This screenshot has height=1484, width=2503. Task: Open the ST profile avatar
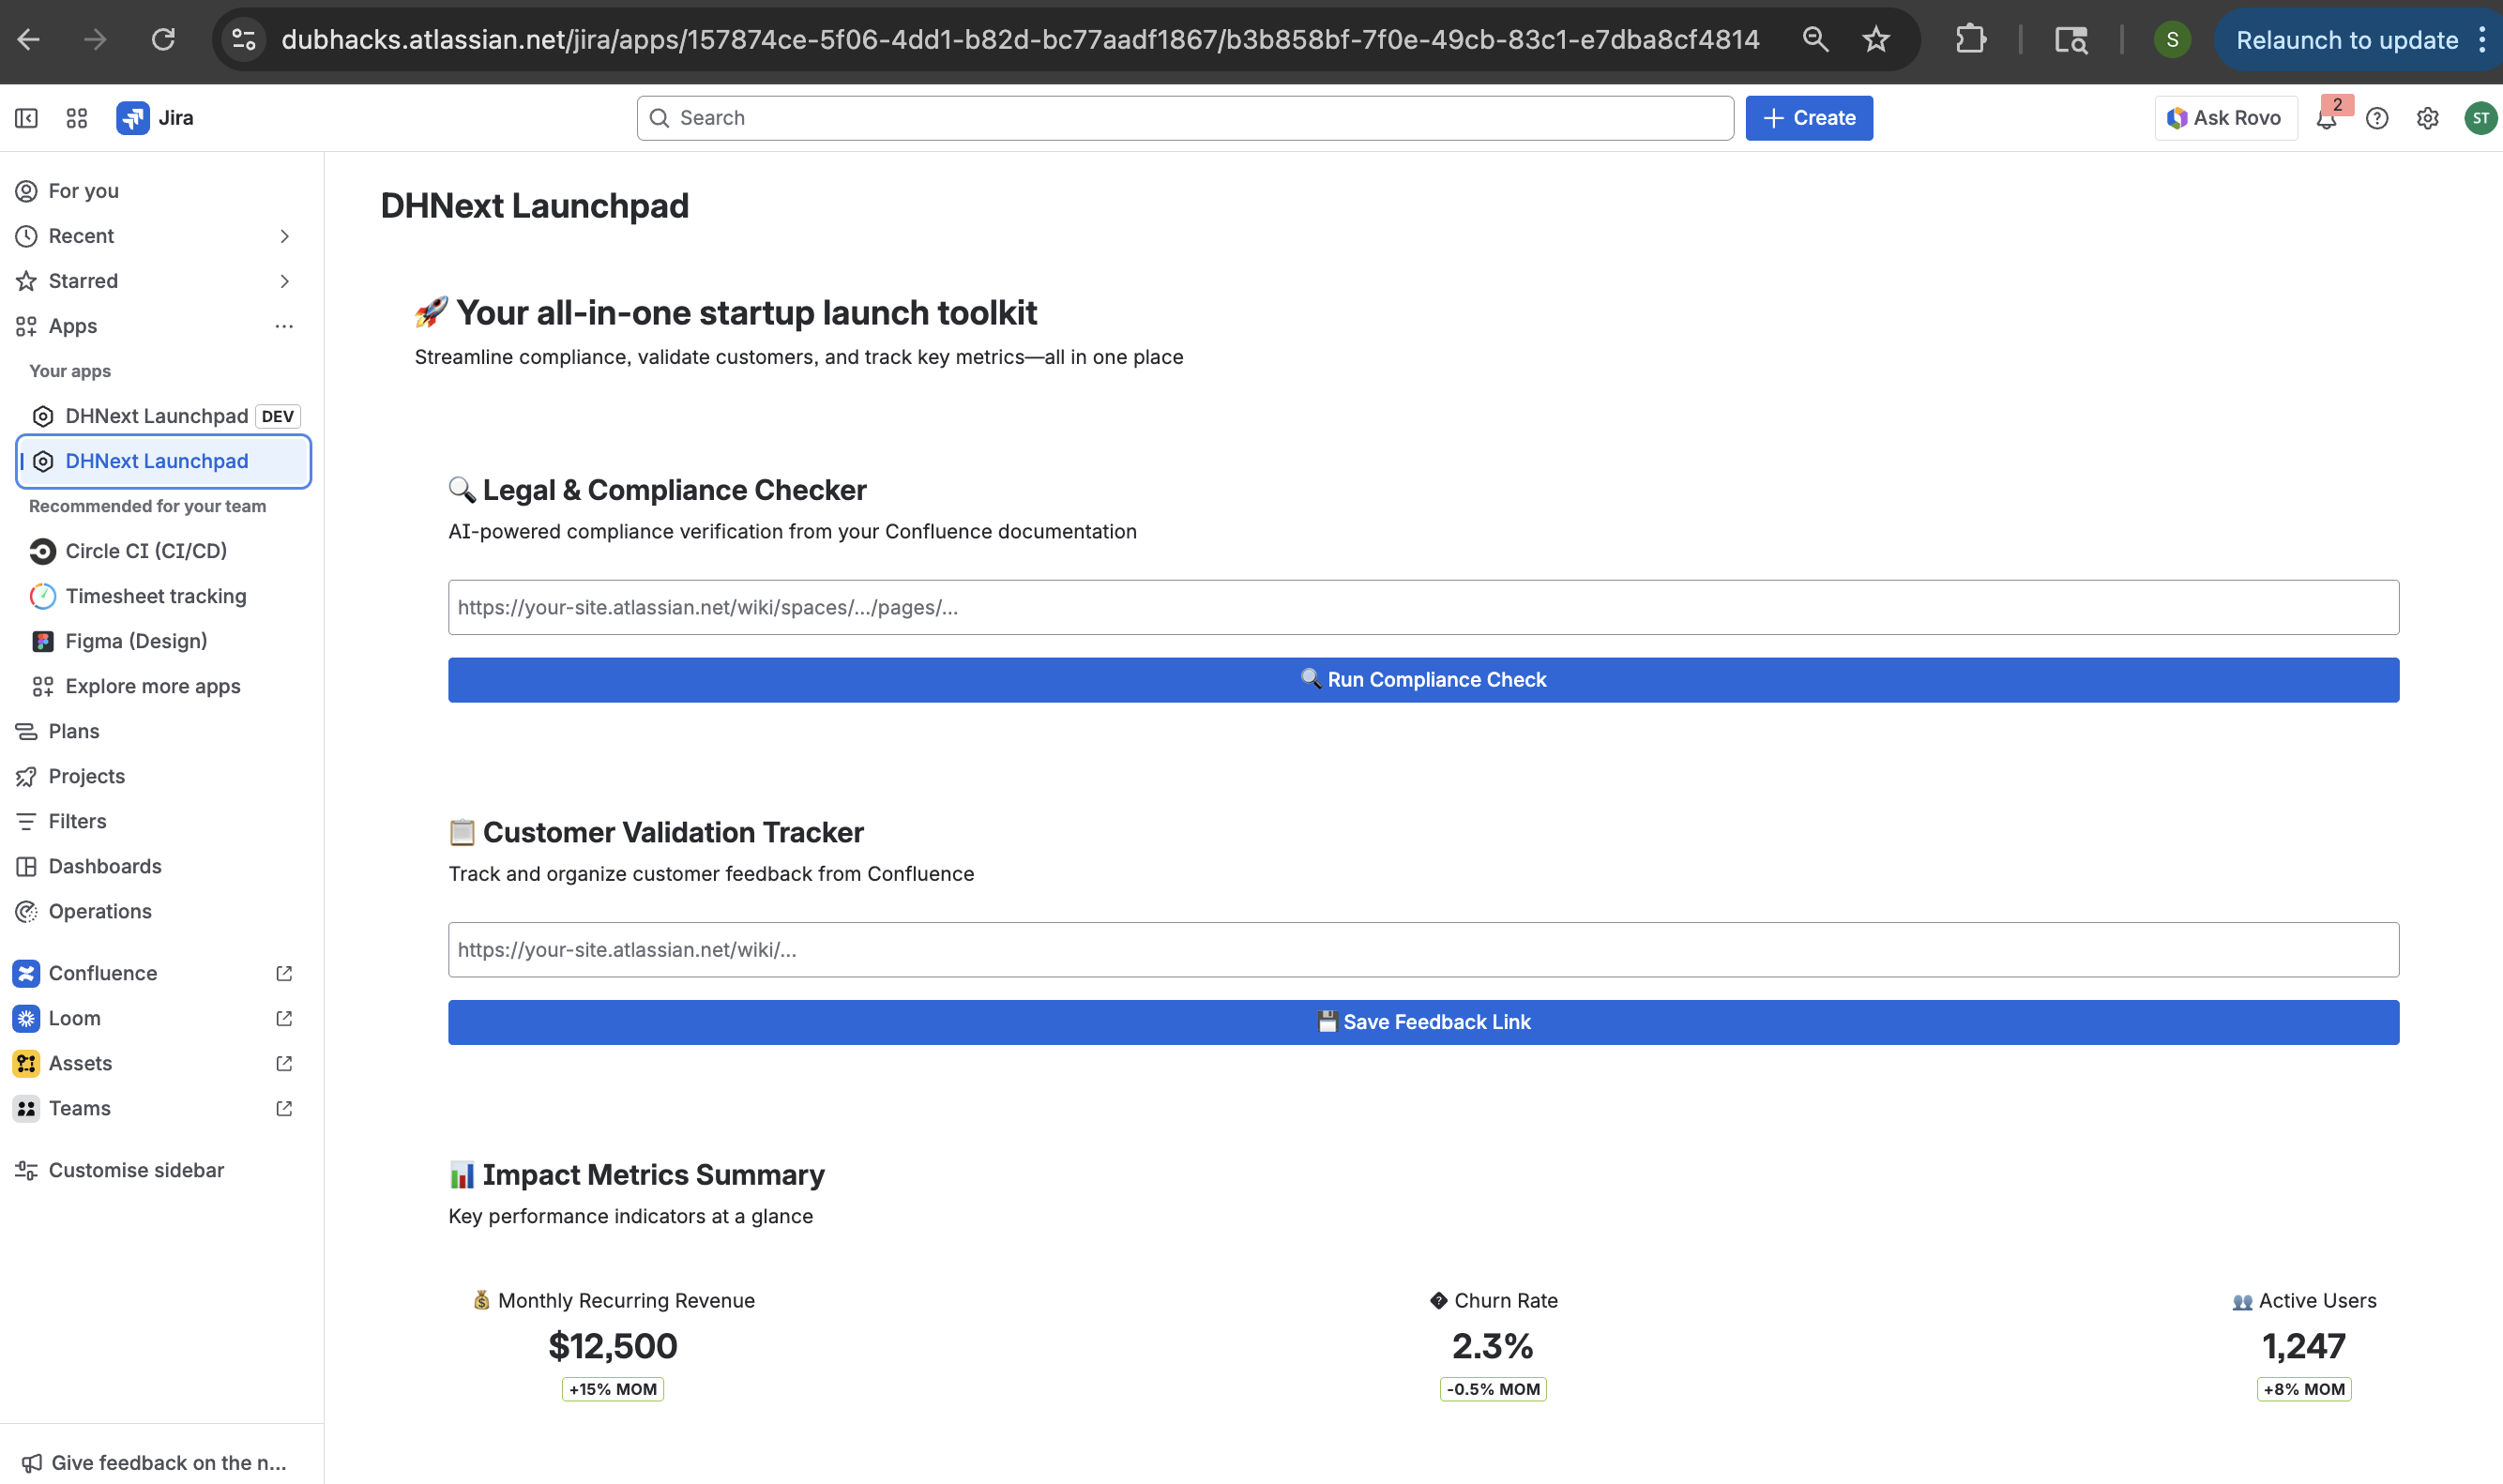point(2480,118)
